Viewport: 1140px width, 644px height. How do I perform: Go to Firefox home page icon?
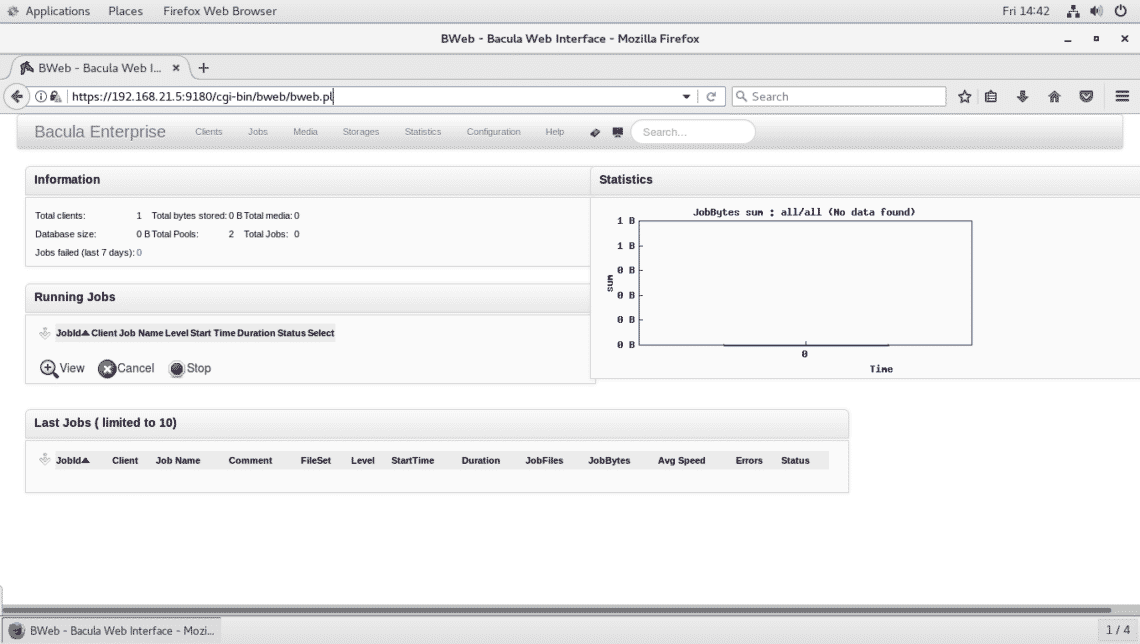1054,97
